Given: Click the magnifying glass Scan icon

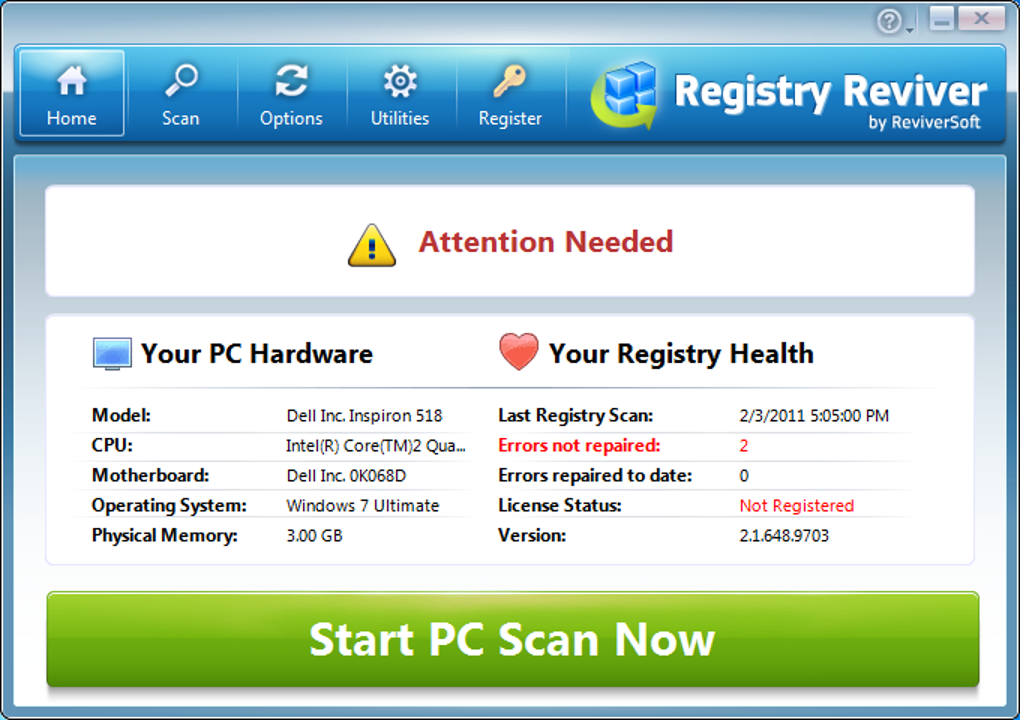Looking at the screenshot, I should click(x=181, y=81).
